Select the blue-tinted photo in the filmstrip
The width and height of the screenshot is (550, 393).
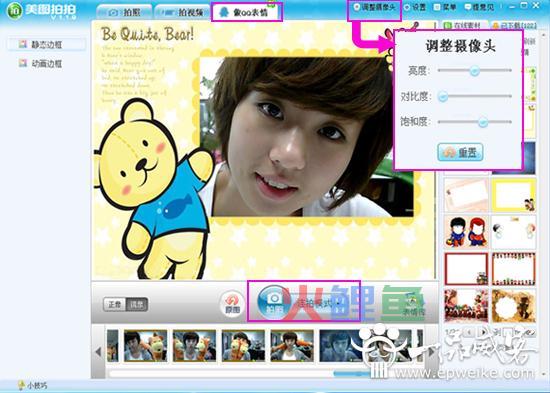(x=340, y=346)
